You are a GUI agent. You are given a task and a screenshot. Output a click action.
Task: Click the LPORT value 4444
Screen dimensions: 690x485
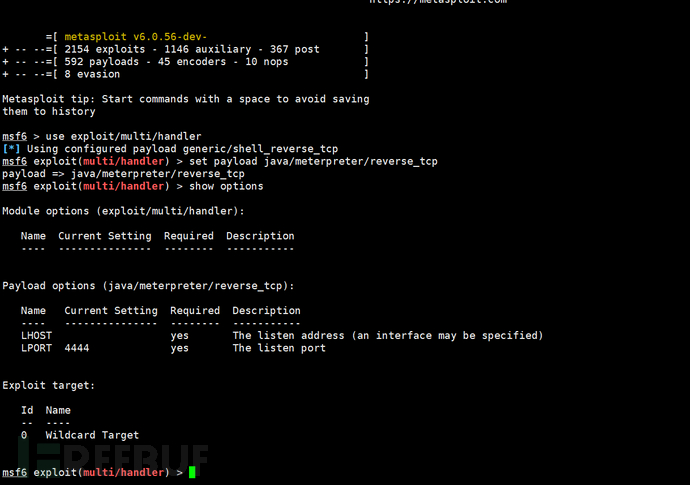77,348
